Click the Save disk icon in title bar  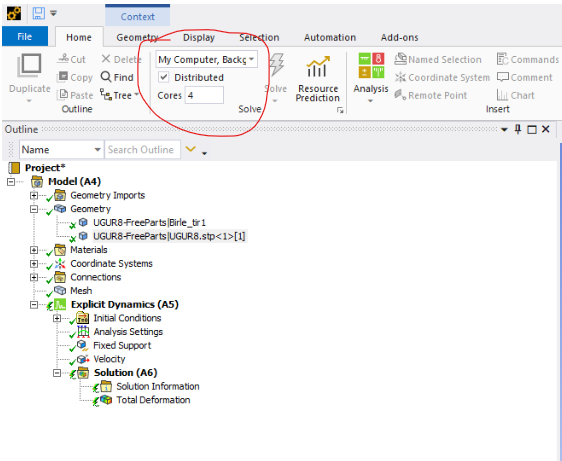coord(39,14)
